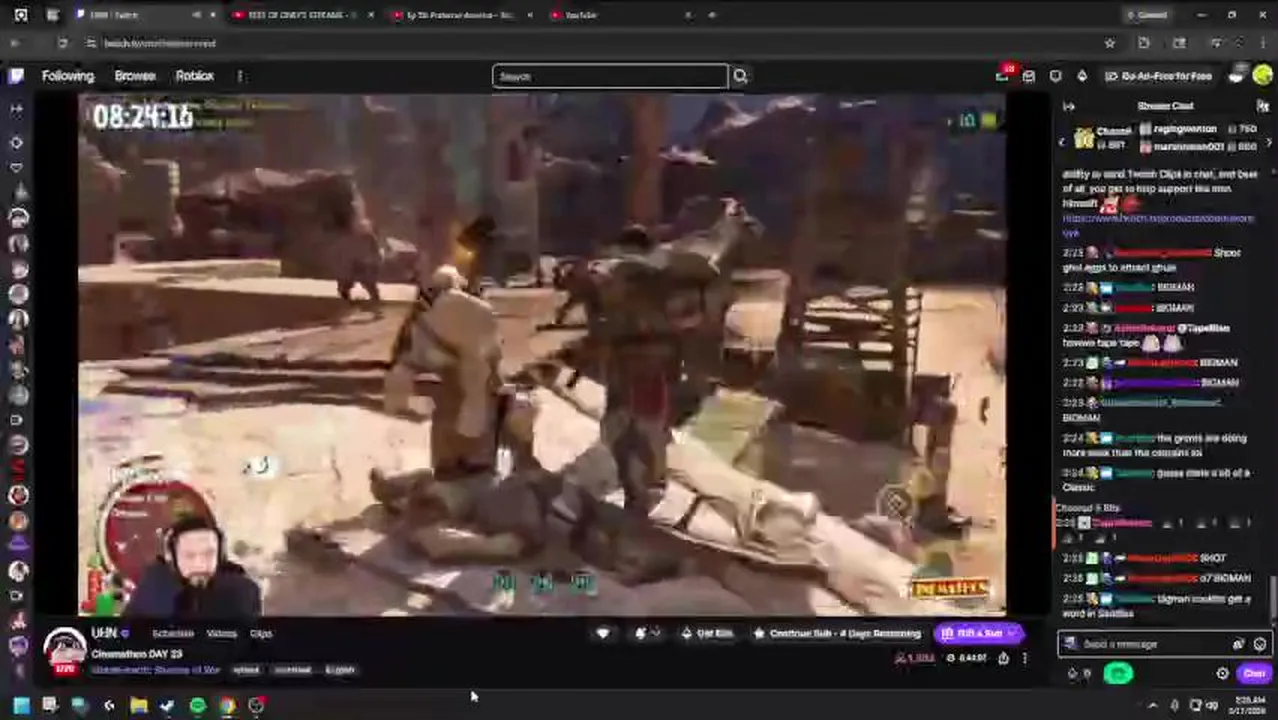Open the left sidebar collapse arrow

point(16,108)
